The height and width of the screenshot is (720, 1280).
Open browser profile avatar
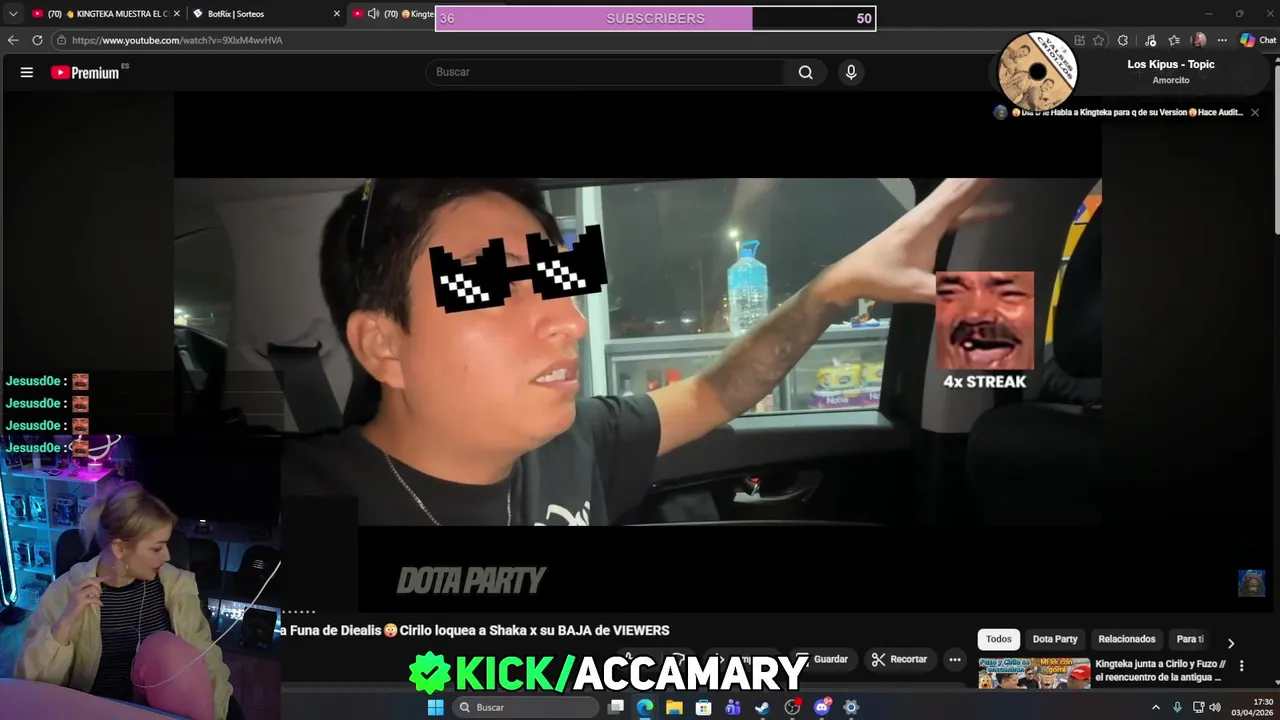click(x=1198, y=40)
